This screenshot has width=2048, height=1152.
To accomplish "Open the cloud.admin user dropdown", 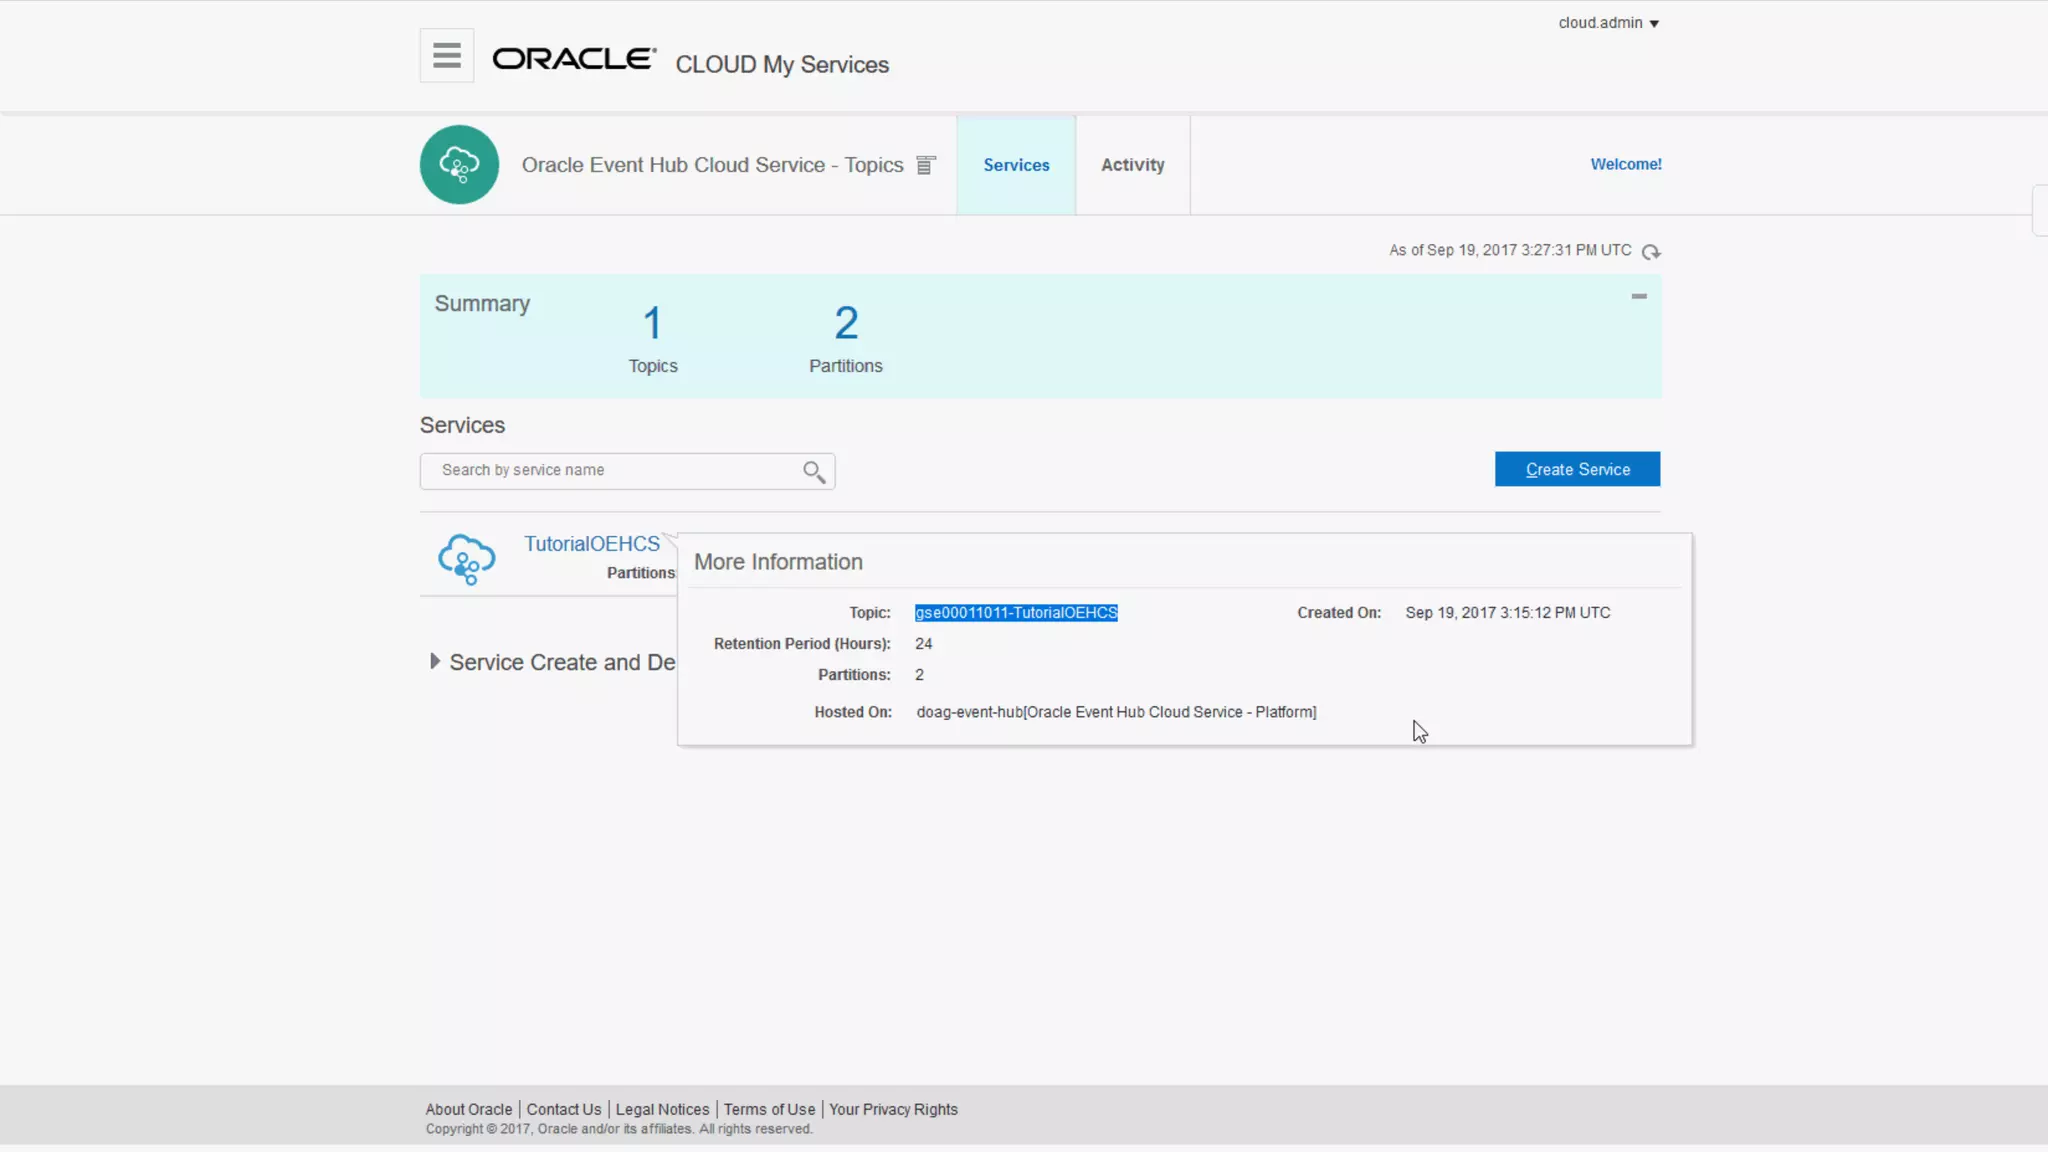I will coord(1608,23).
